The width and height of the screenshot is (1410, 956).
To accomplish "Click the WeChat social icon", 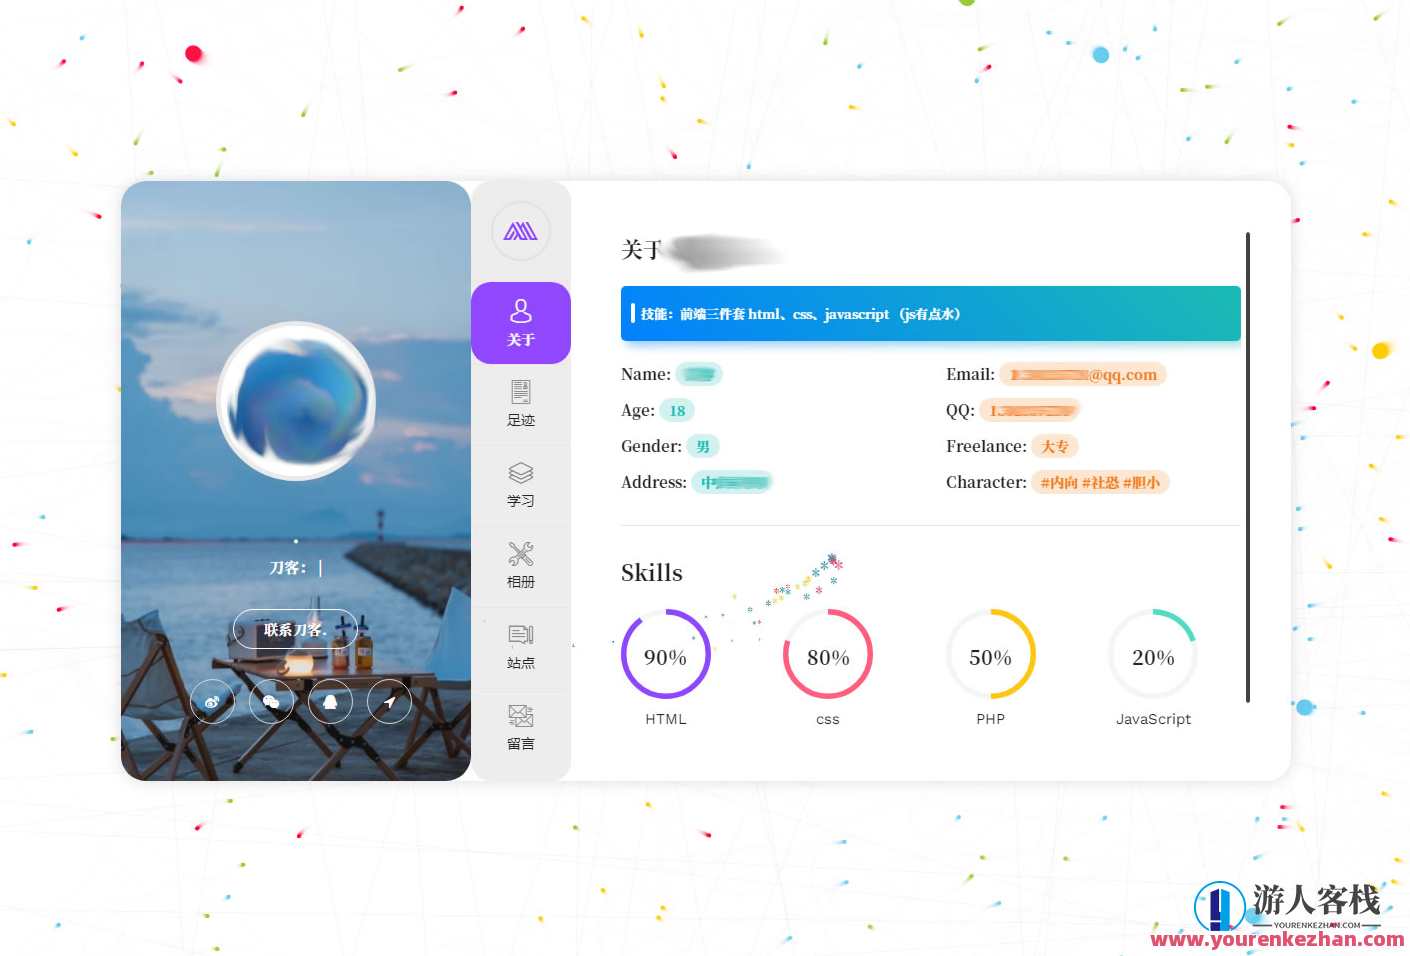I will pyautogui.click(x=271, y=702).
